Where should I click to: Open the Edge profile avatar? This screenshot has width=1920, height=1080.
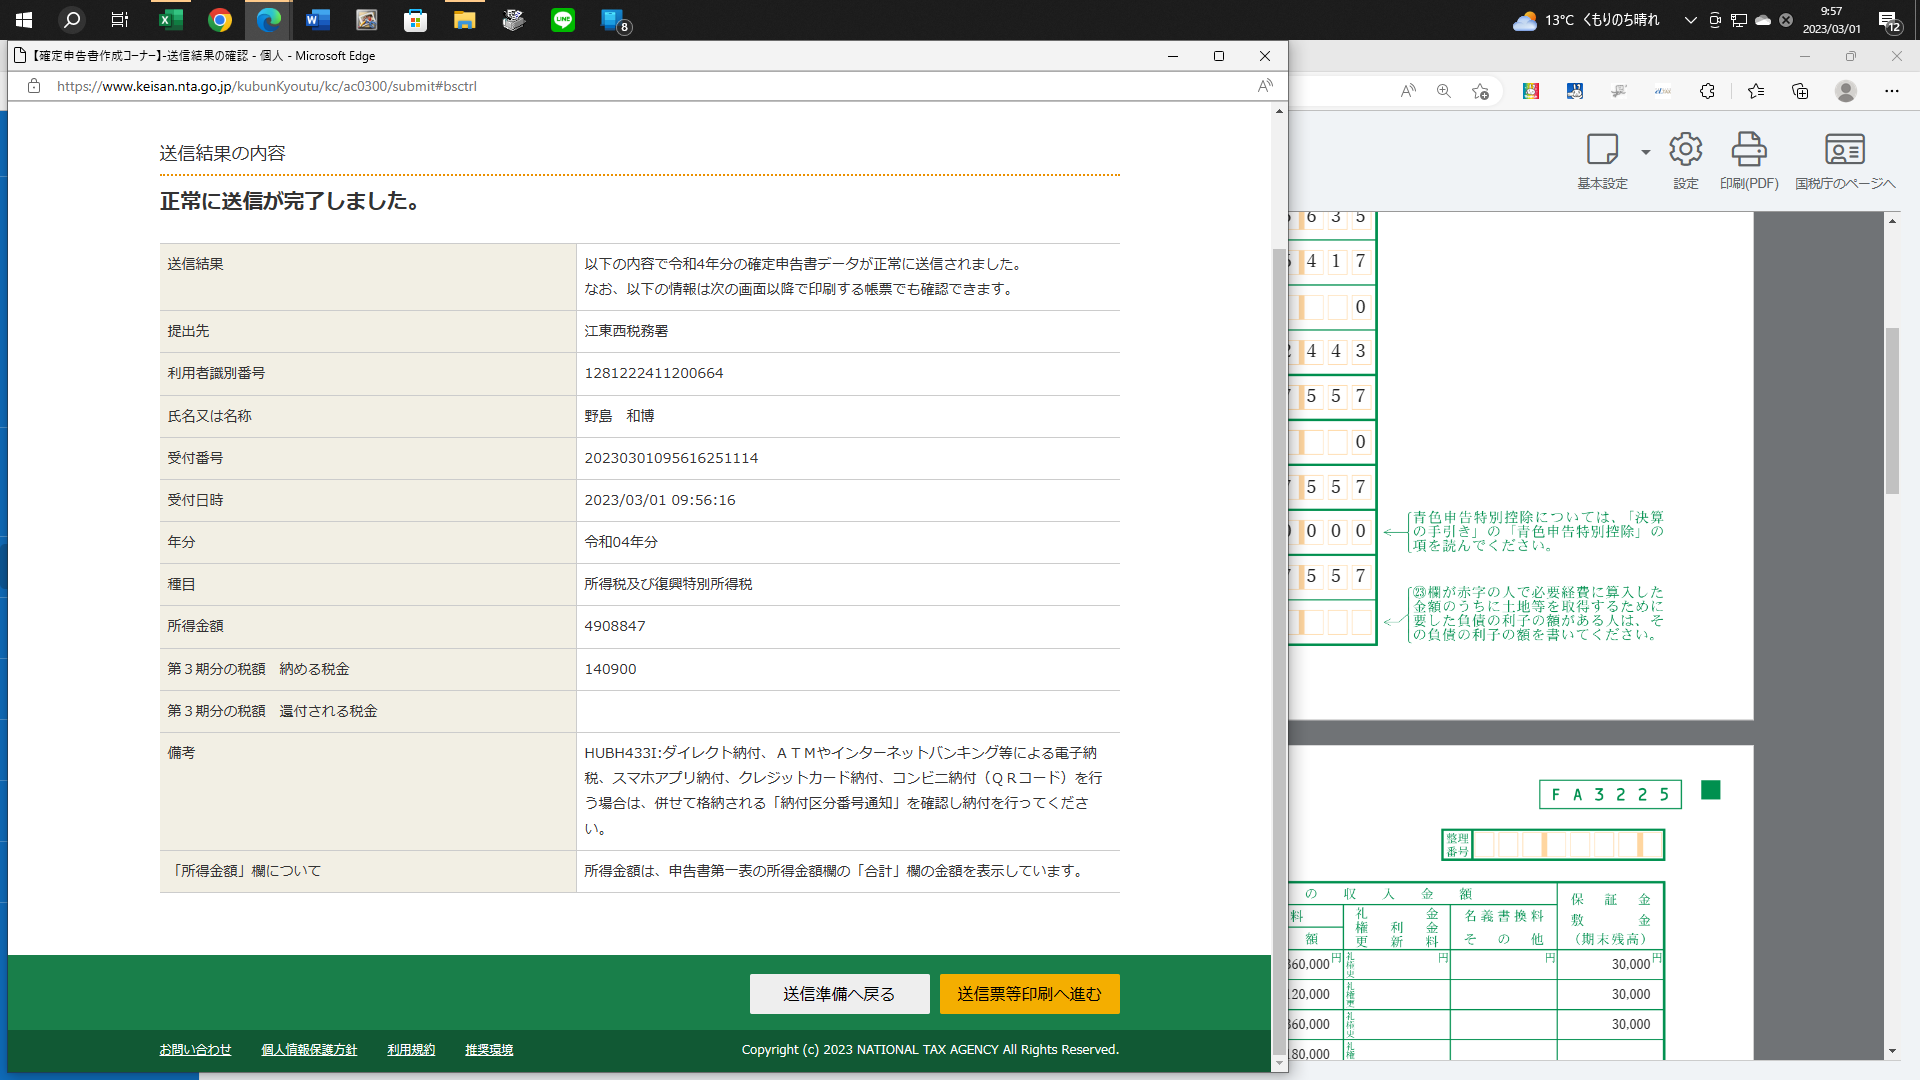click(x=1846, y=91)
